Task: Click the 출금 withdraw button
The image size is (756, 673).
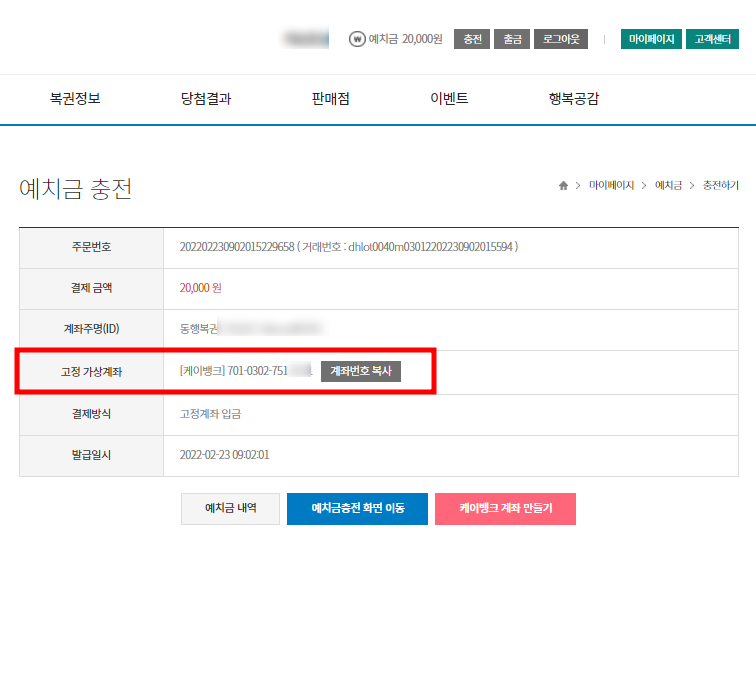Action: (512, 39)
